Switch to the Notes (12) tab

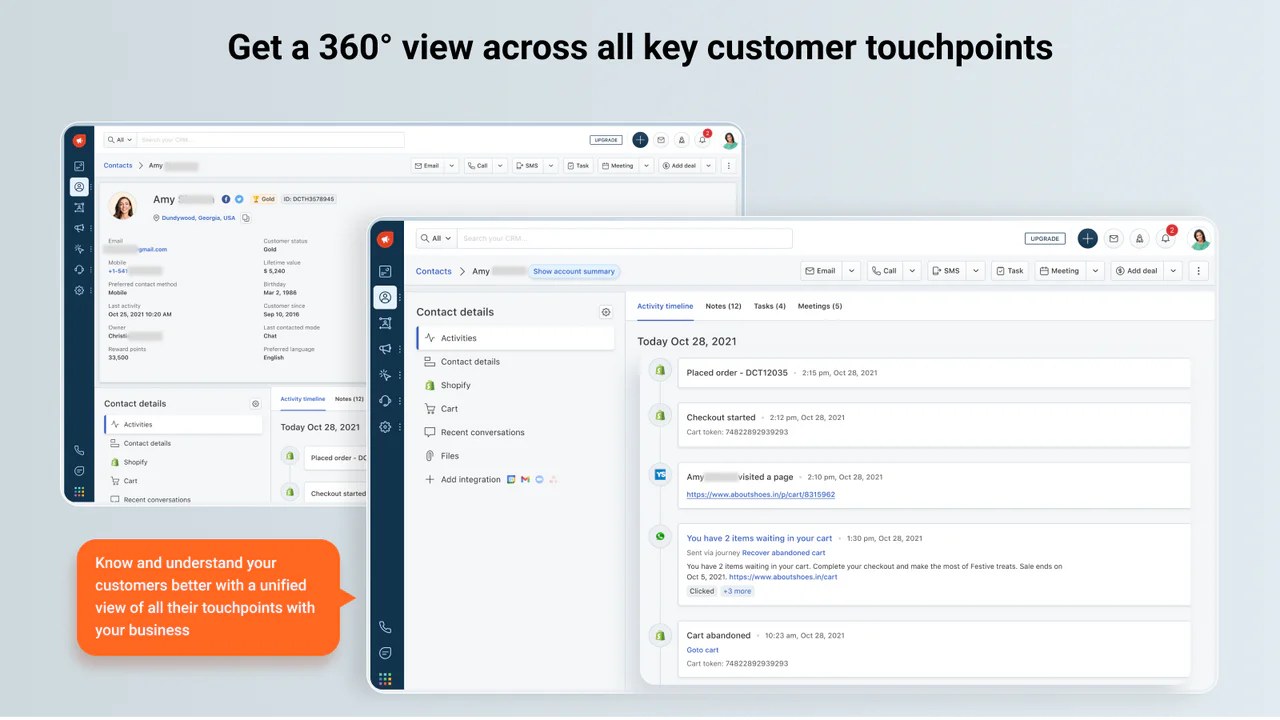coord(723,306)
